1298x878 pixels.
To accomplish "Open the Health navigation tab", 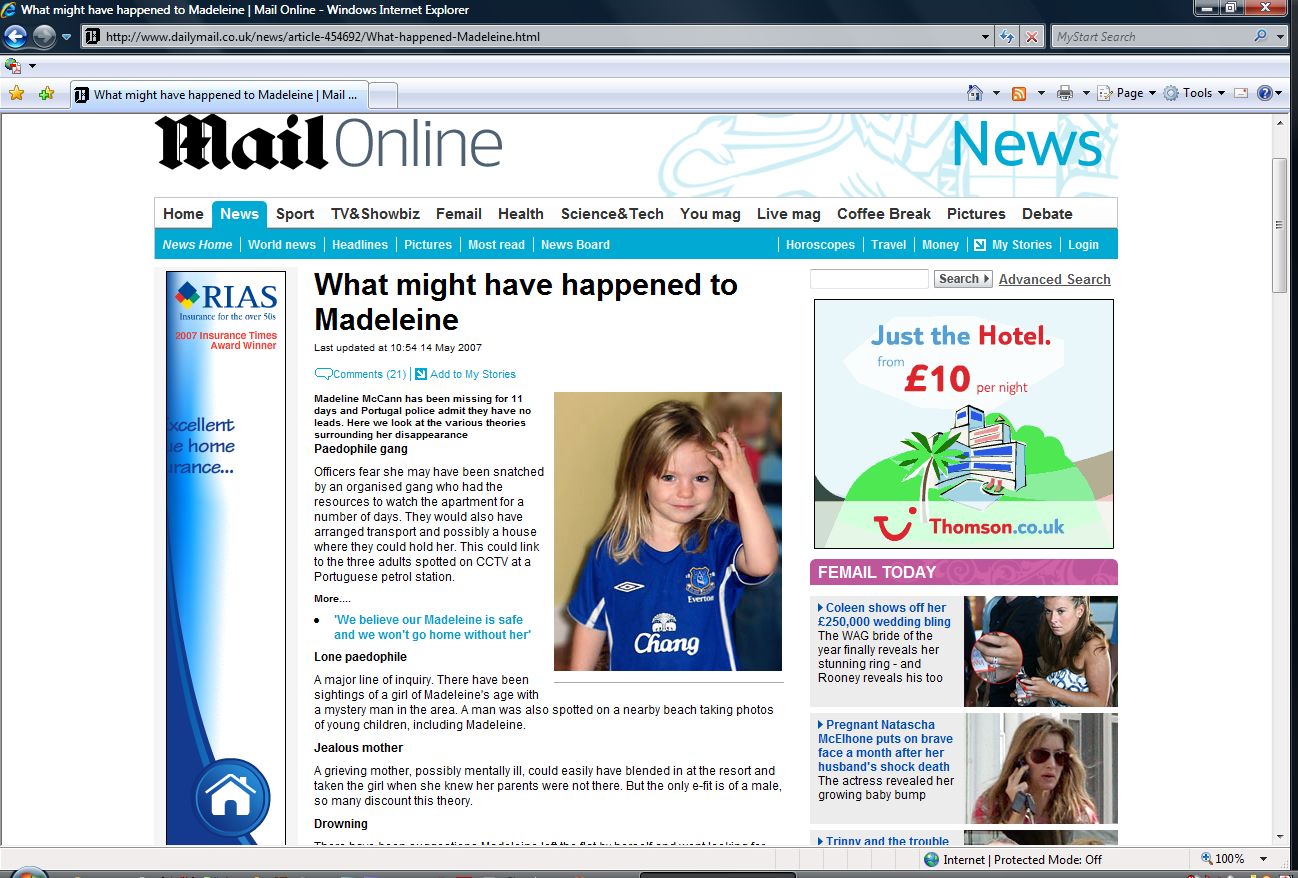I will pyautogui.click(x=521, y=214).
